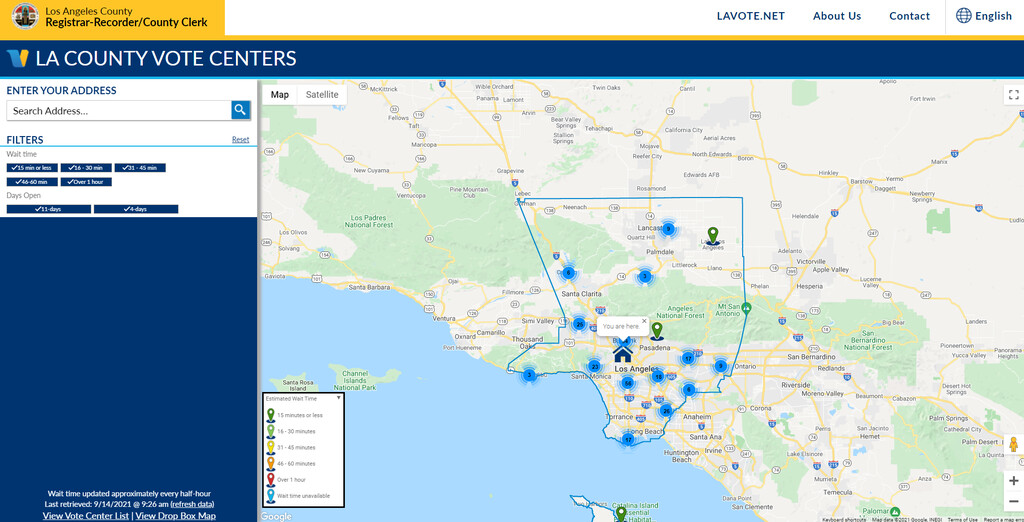Click the Street View pegman icon

click(x=1014, y=445)
